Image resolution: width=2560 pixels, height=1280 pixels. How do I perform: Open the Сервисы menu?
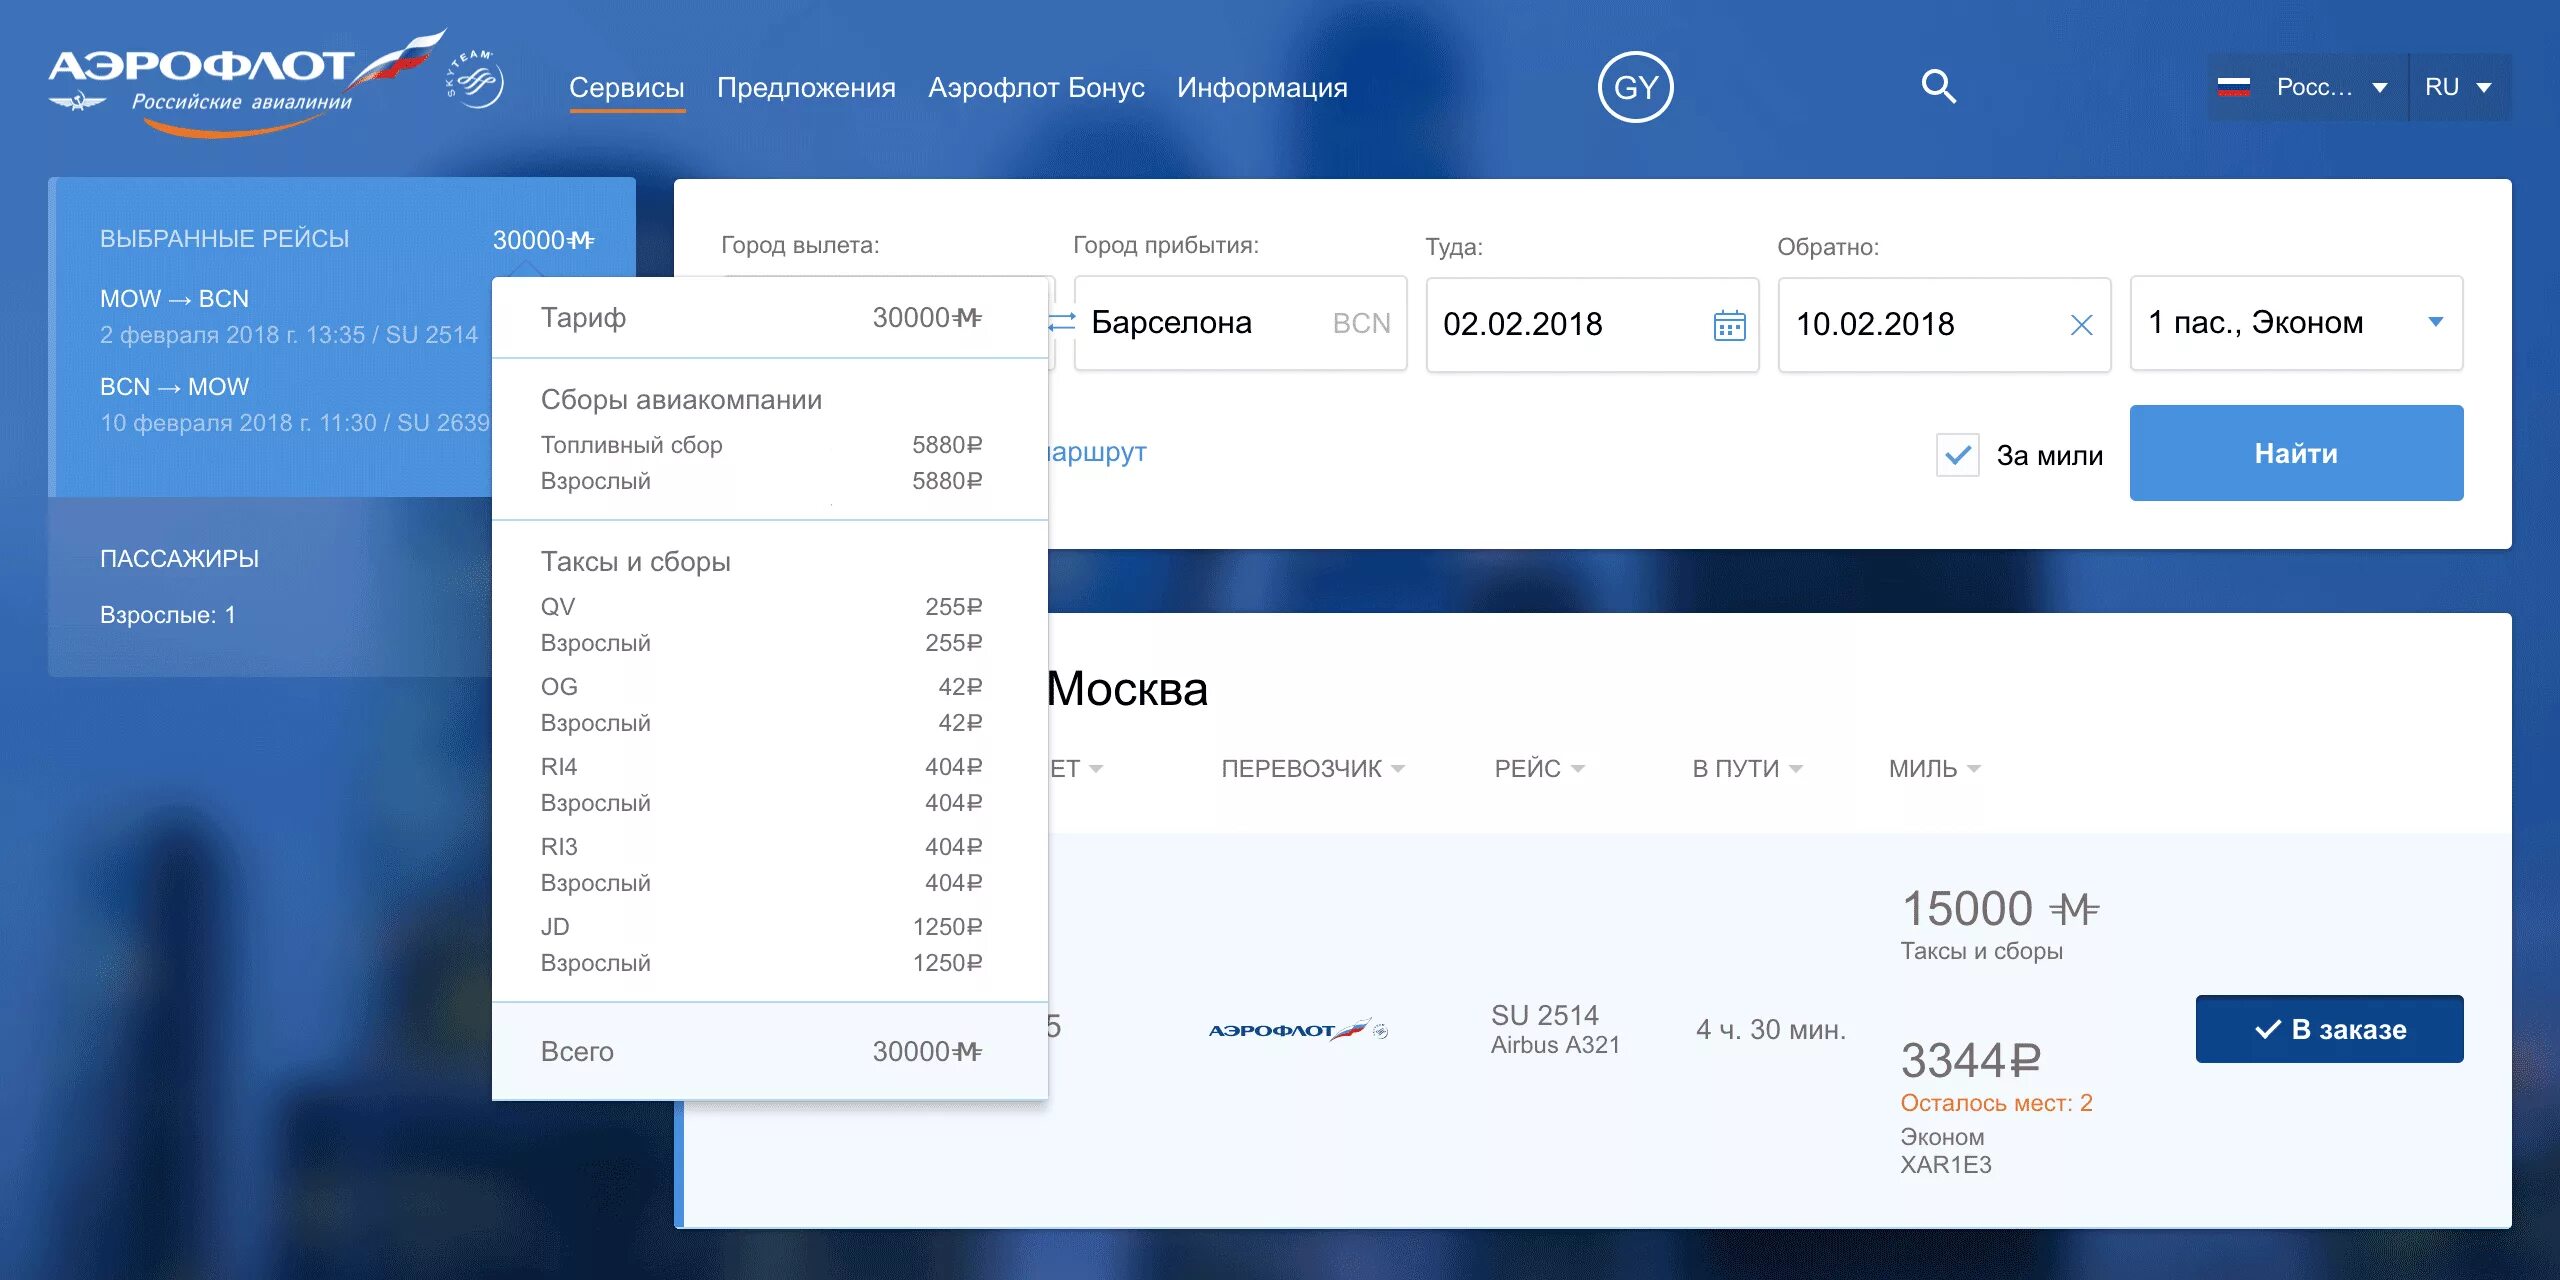tap(626, 88)
